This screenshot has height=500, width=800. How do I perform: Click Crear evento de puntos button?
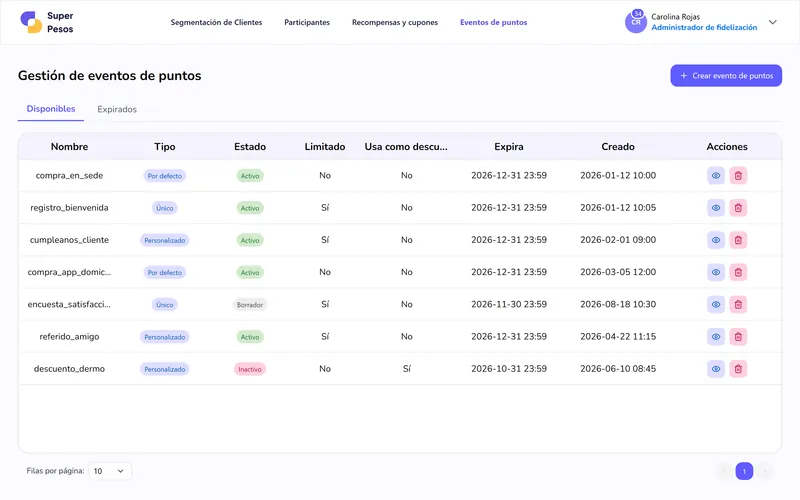click(x=726, y=76)
